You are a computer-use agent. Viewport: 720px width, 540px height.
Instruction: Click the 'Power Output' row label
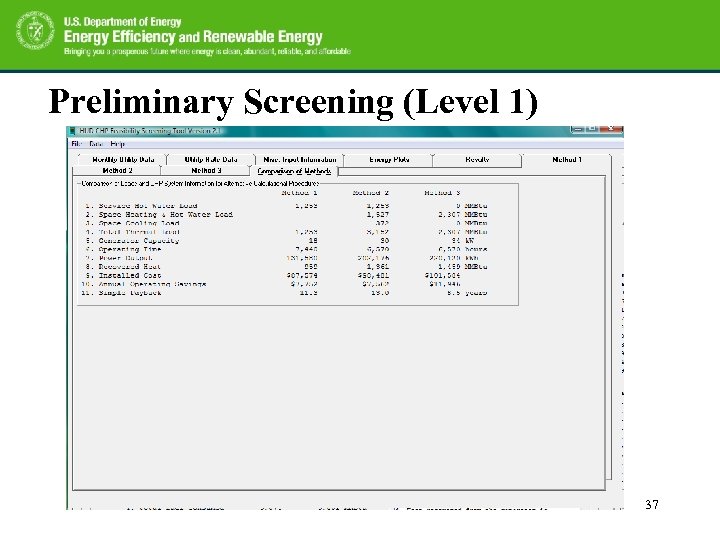(125, 258)
